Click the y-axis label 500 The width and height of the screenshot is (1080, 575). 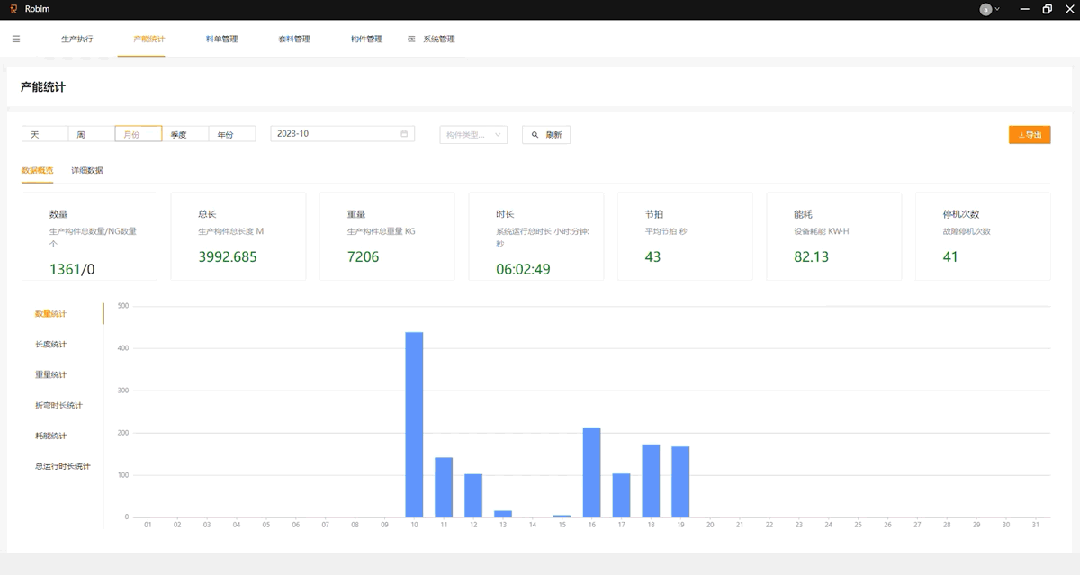click(x=123, y=306)
